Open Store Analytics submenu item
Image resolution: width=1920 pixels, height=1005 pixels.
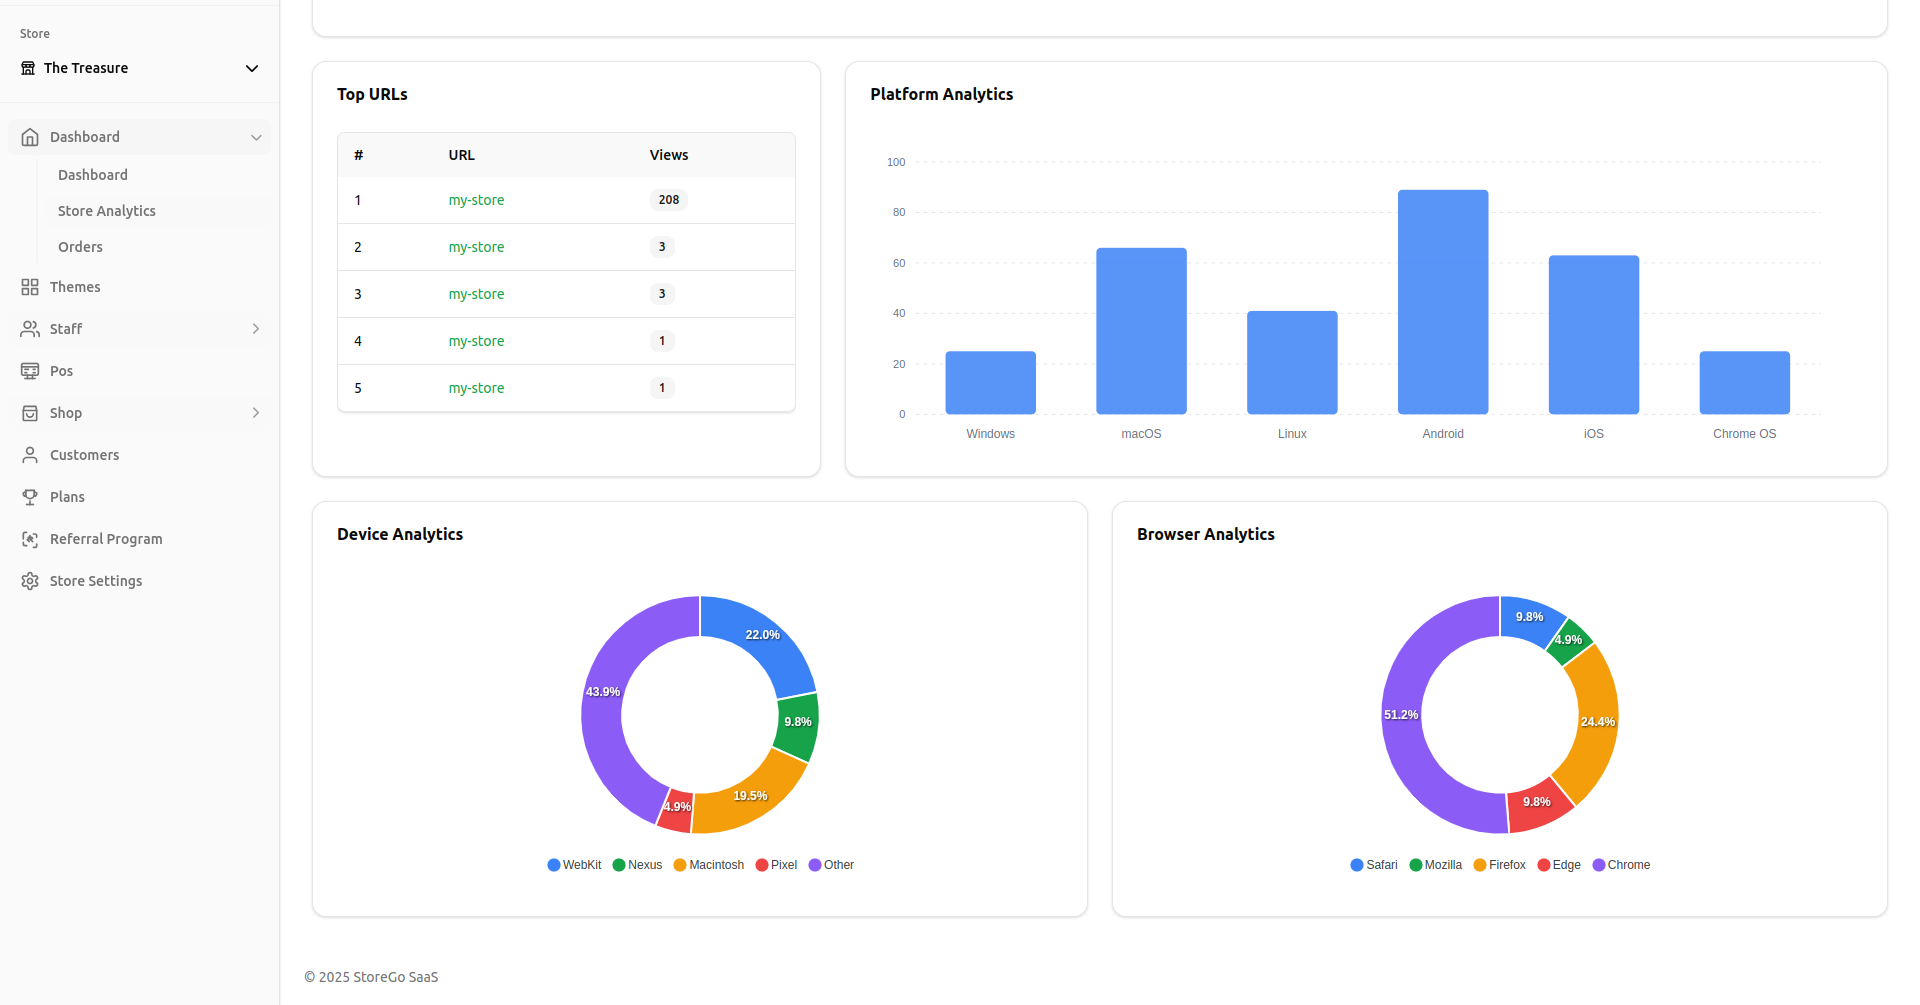107,211
